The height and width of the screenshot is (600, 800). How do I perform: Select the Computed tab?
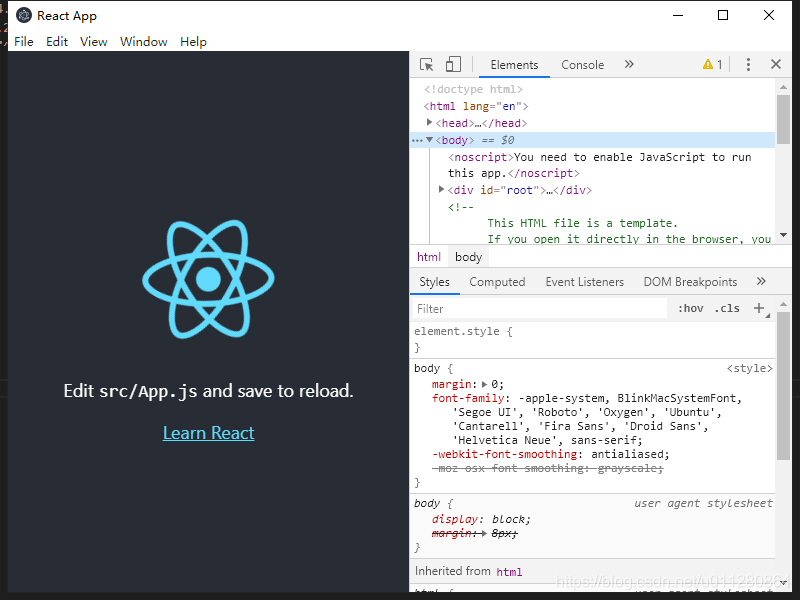tap(497, 282)
